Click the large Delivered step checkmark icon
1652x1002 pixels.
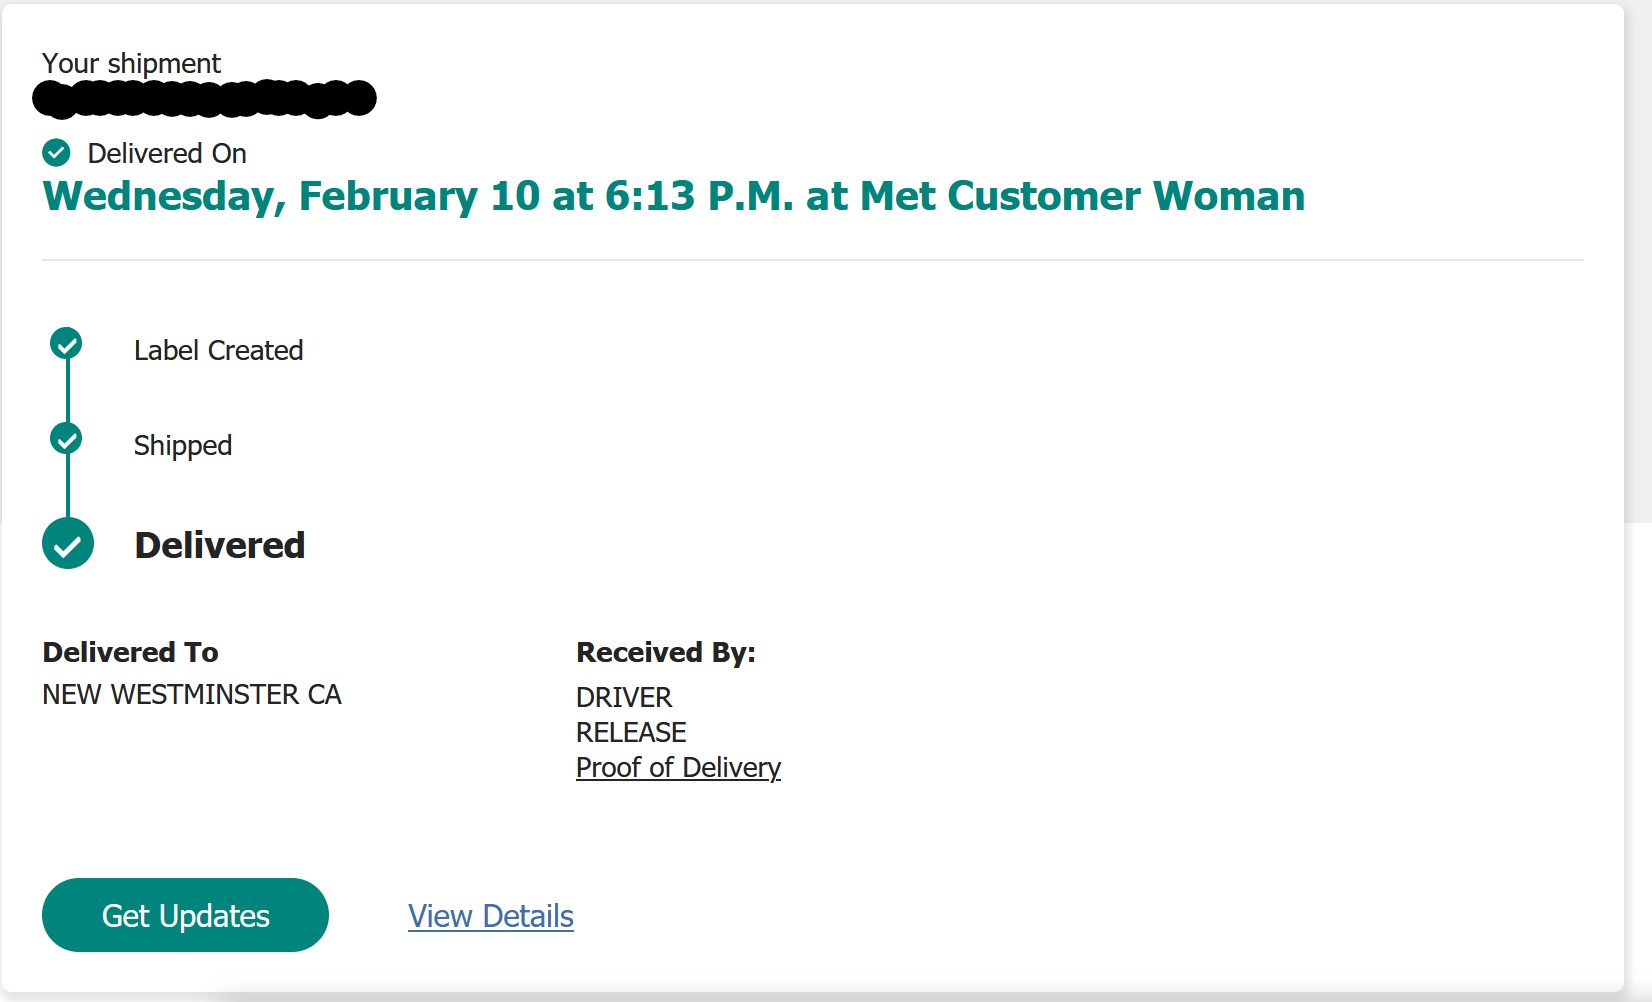[x=68, y=544]
